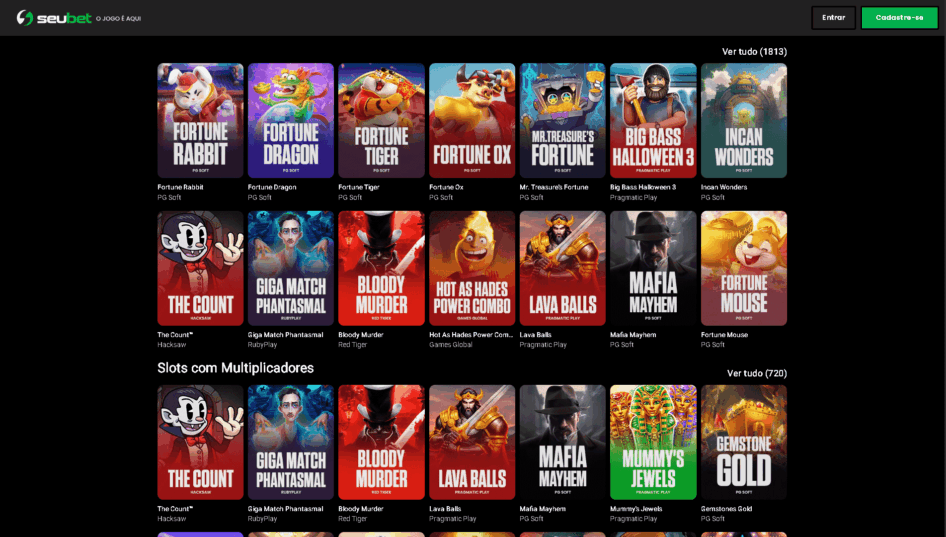The width and height of the screenshot is (946, 537).
Task: Click the 'Fortune Mouse' title text
Action: 725,335
